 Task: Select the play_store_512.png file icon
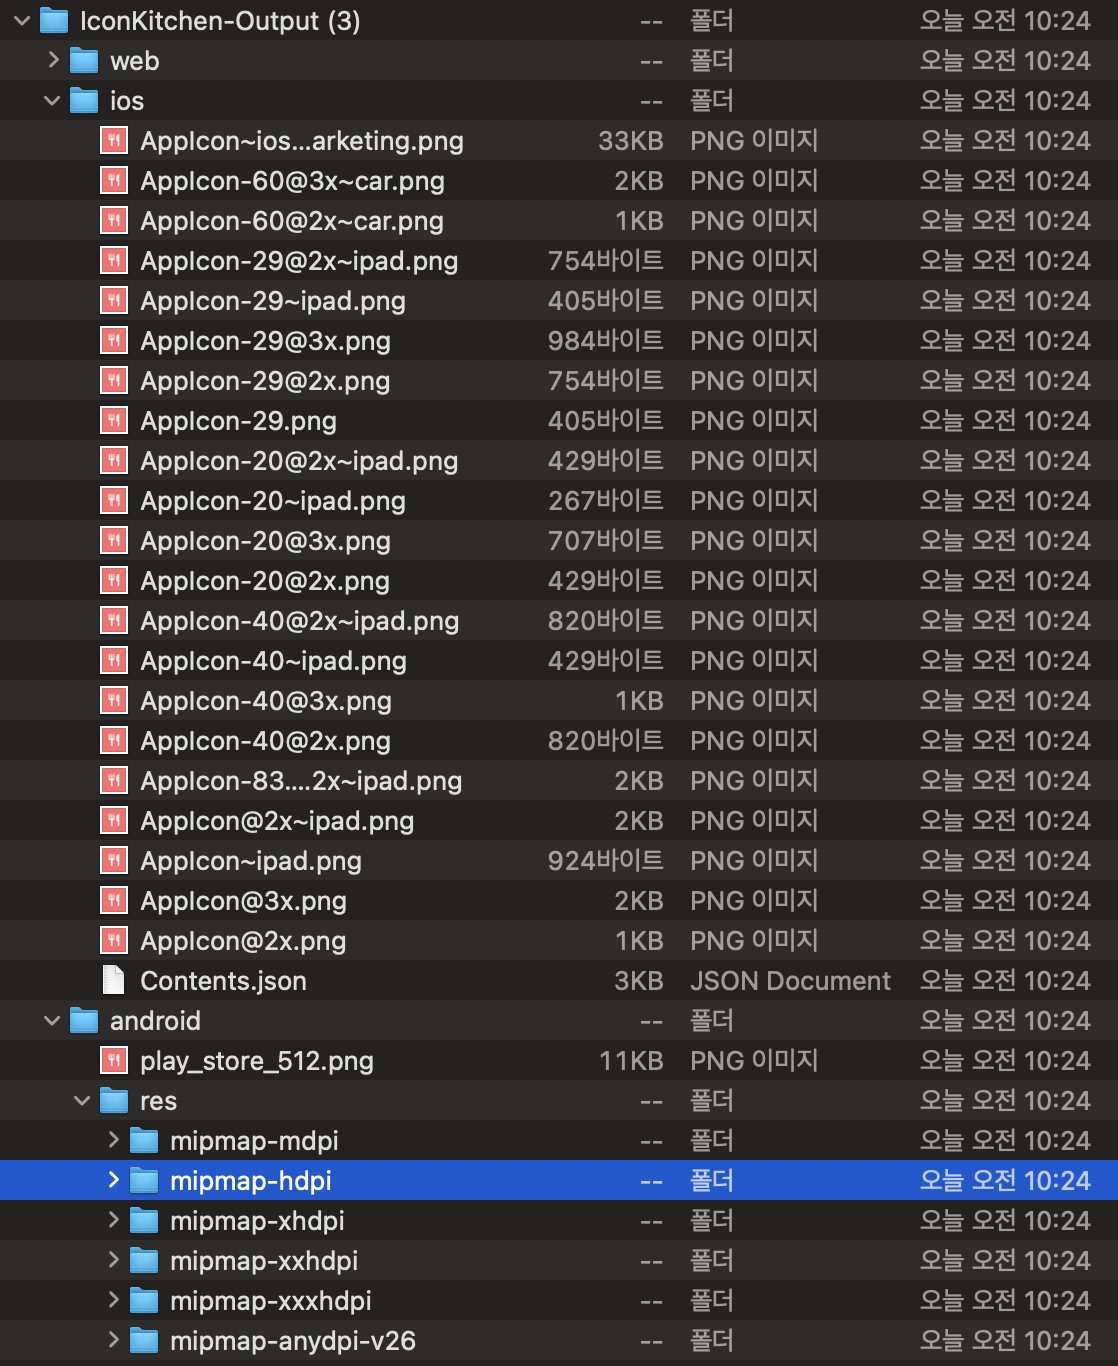[x=114, y=1061]
